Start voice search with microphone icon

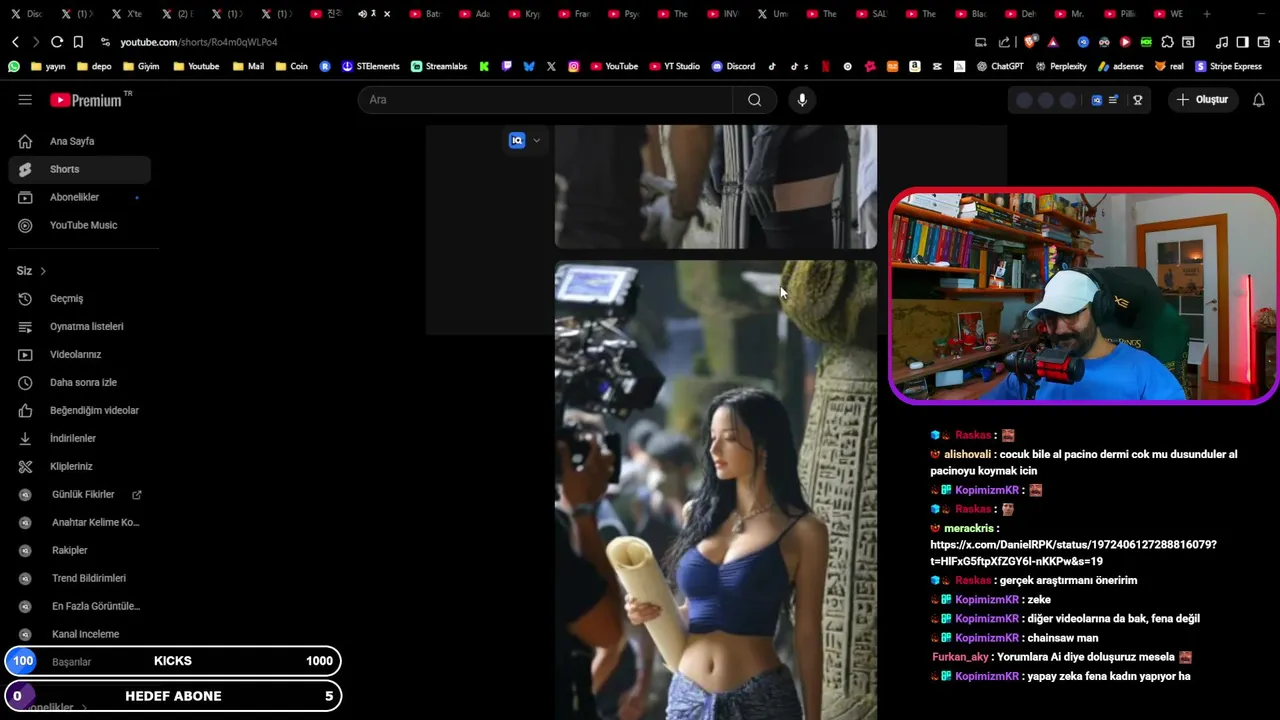(x=802, y=100)
